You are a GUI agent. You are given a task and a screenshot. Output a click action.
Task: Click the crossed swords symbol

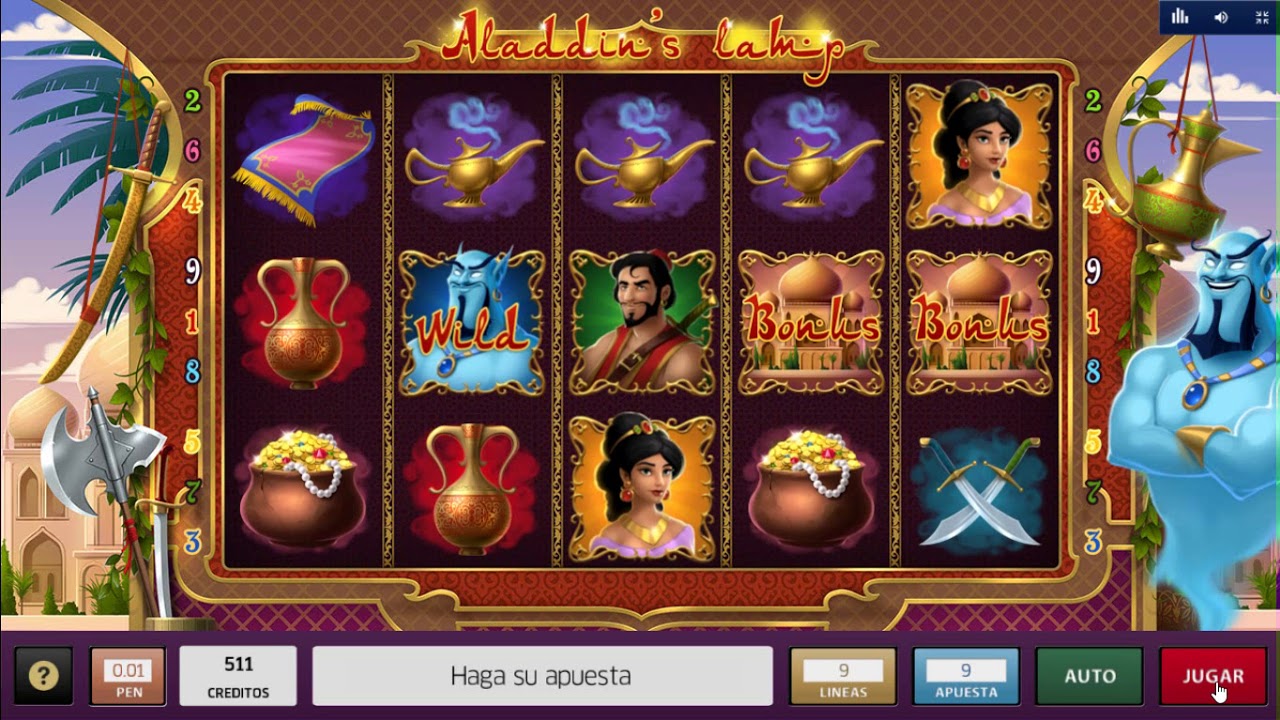pyautogui.click(x=980, y=489)
